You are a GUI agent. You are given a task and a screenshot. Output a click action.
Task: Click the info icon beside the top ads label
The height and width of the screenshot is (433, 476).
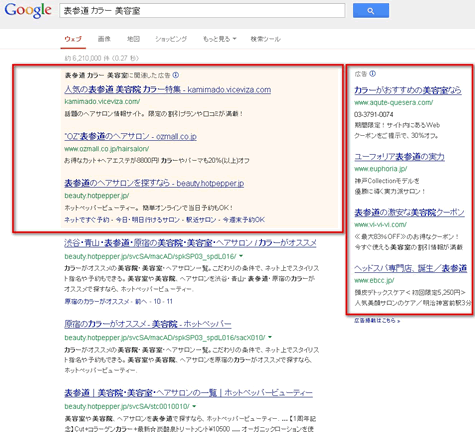click(176, 75)
